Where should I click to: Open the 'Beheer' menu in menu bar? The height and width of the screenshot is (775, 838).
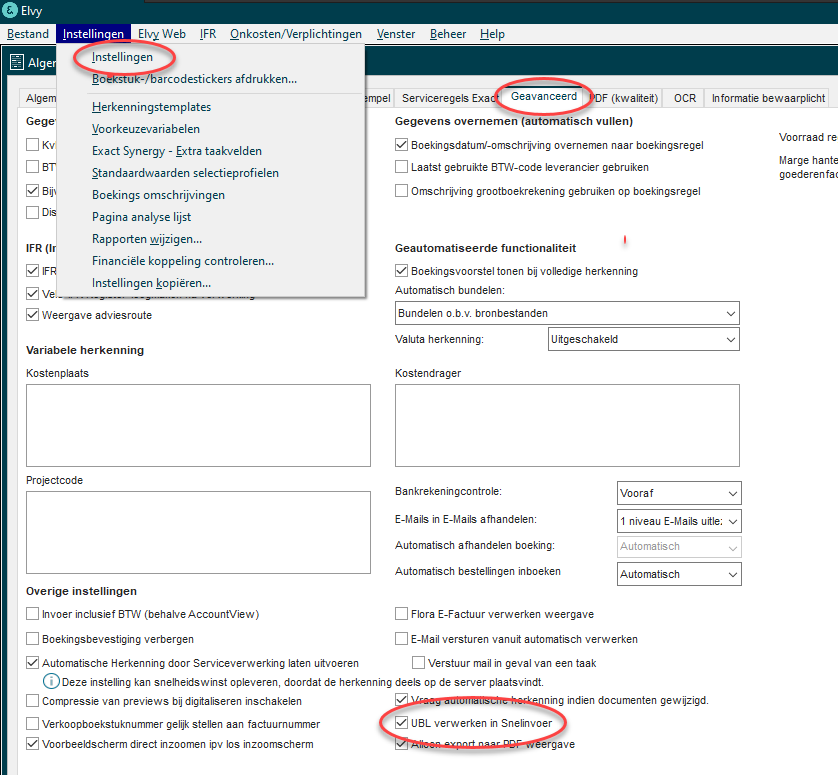448,34
